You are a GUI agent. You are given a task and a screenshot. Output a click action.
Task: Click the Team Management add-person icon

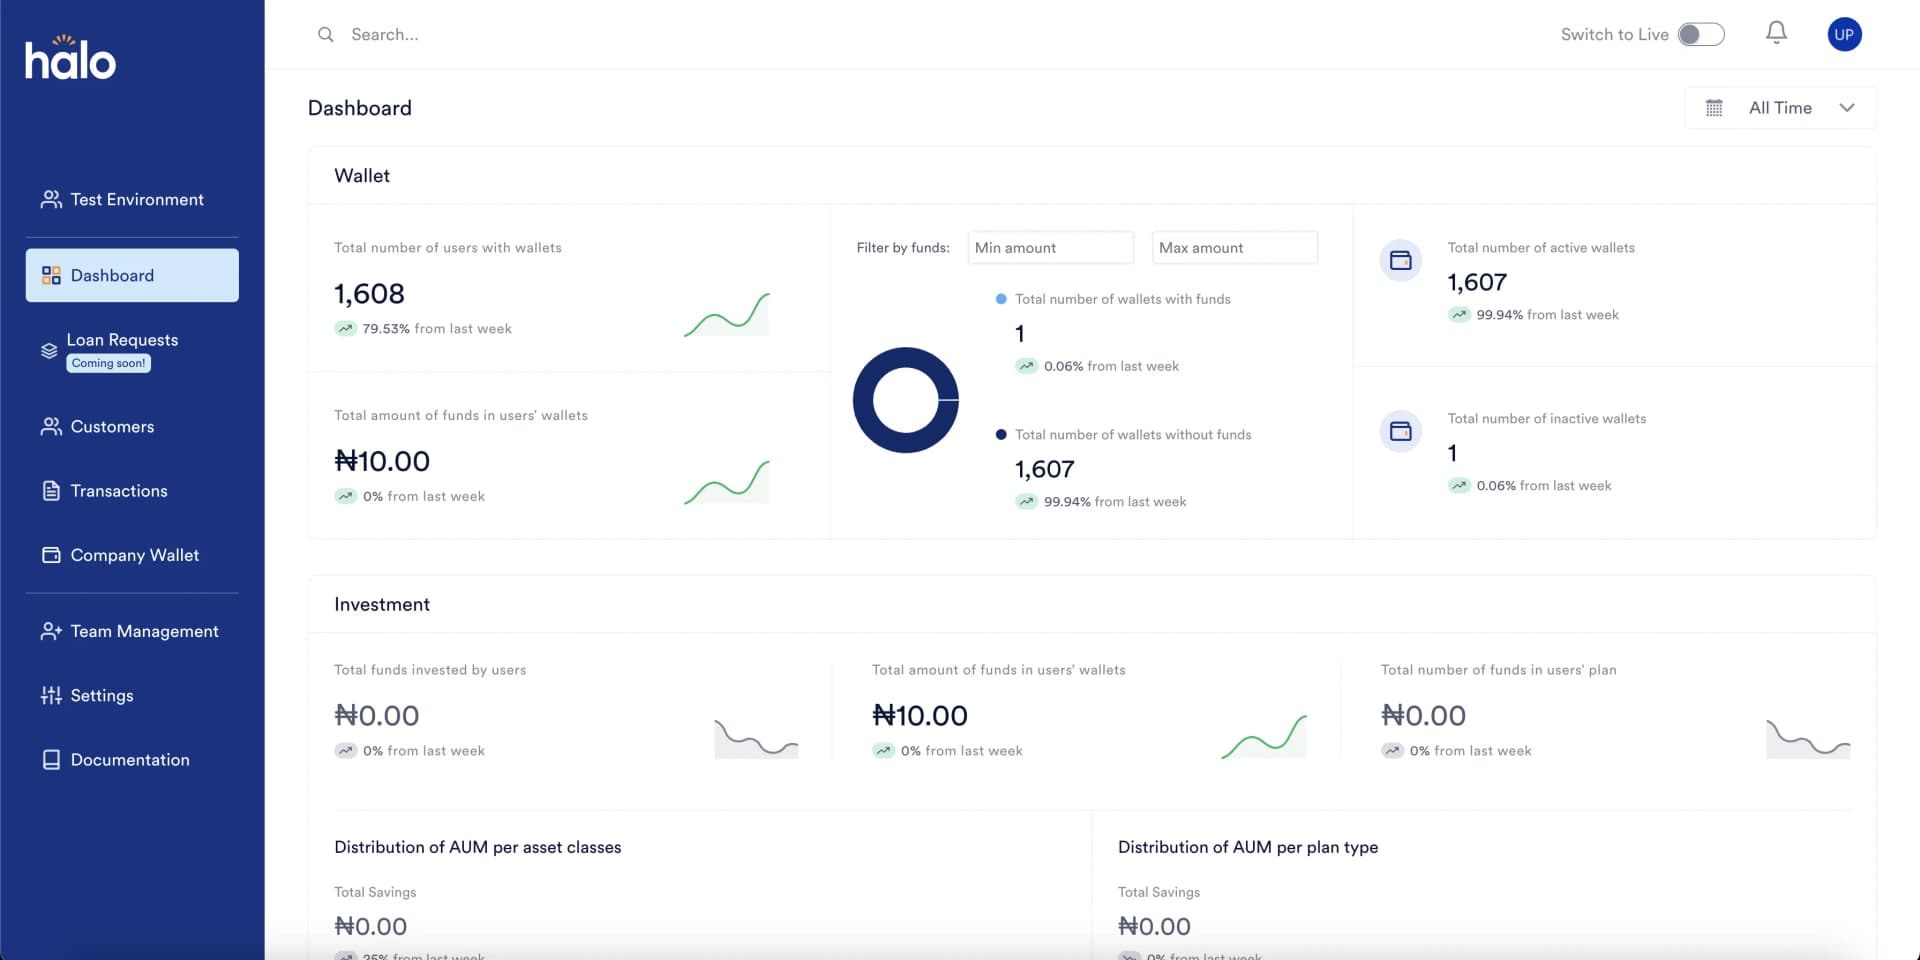click(51, 631)
